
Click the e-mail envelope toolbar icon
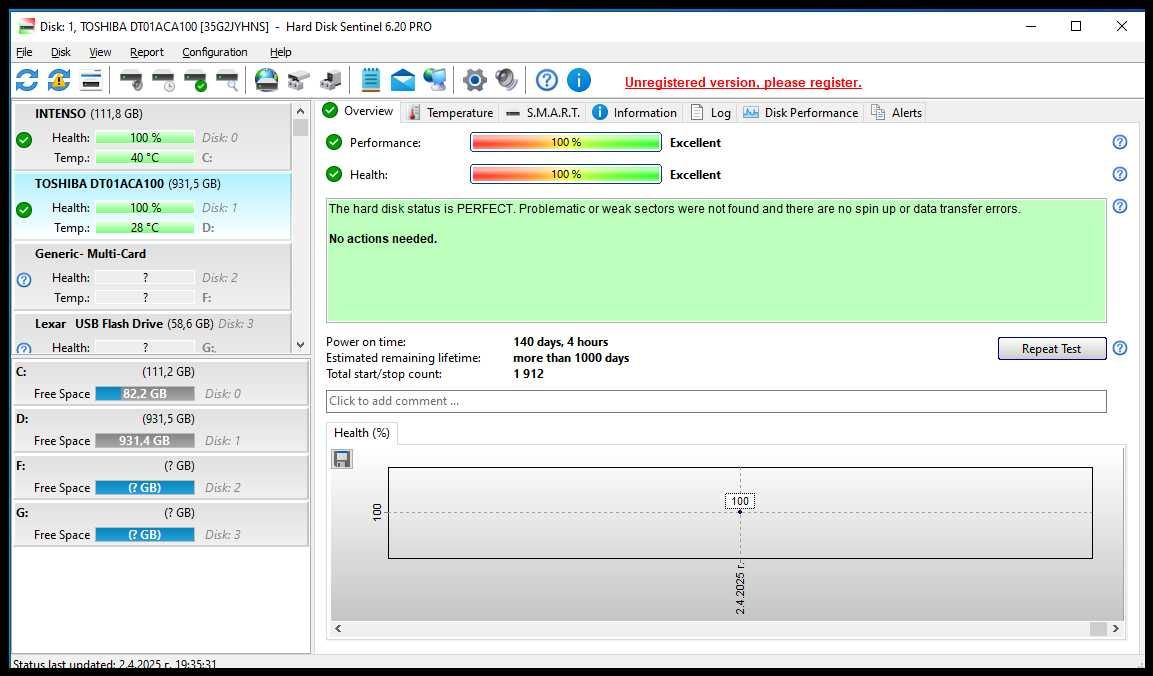402,79
